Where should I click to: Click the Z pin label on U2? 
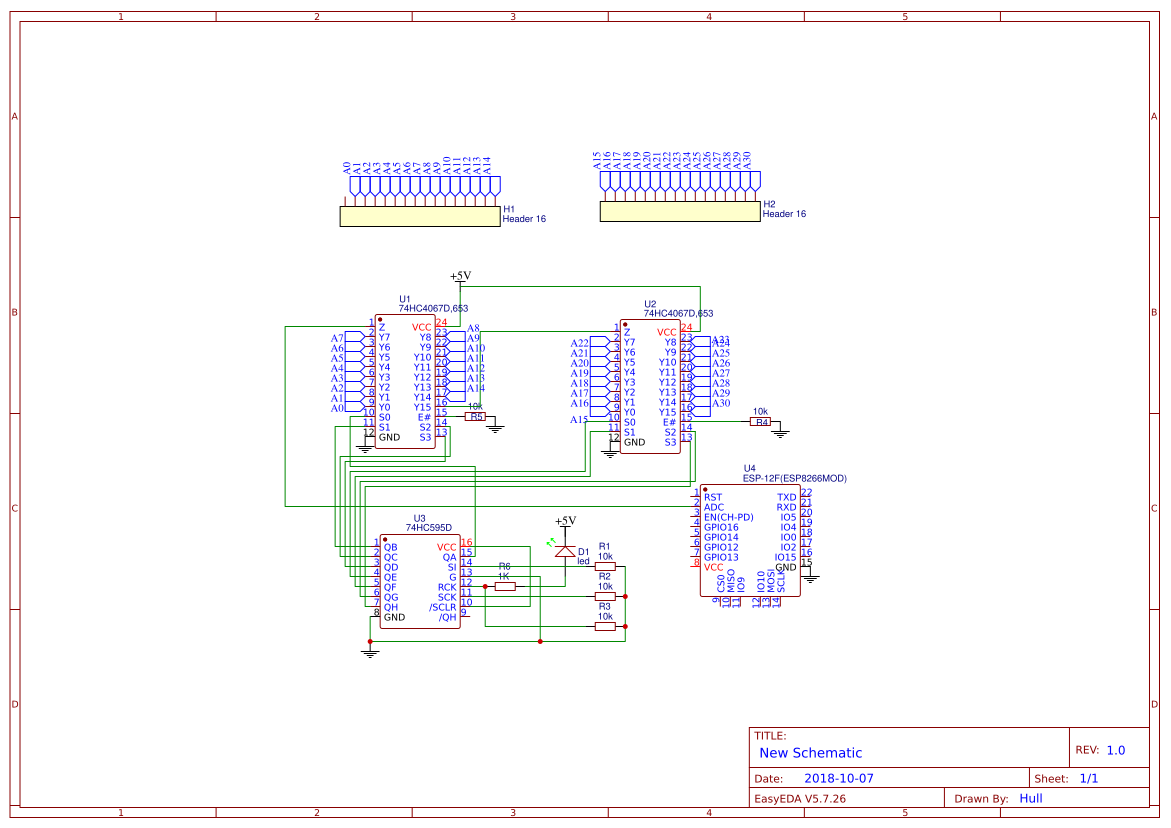(627, 332)
